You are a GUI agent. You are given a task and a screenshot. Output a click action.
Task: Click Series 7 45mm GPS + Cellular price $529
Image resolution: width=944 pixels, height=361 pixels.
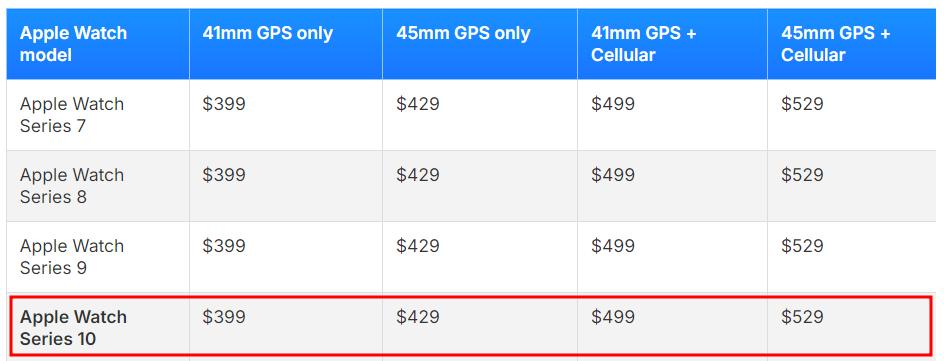coord(803,104)
